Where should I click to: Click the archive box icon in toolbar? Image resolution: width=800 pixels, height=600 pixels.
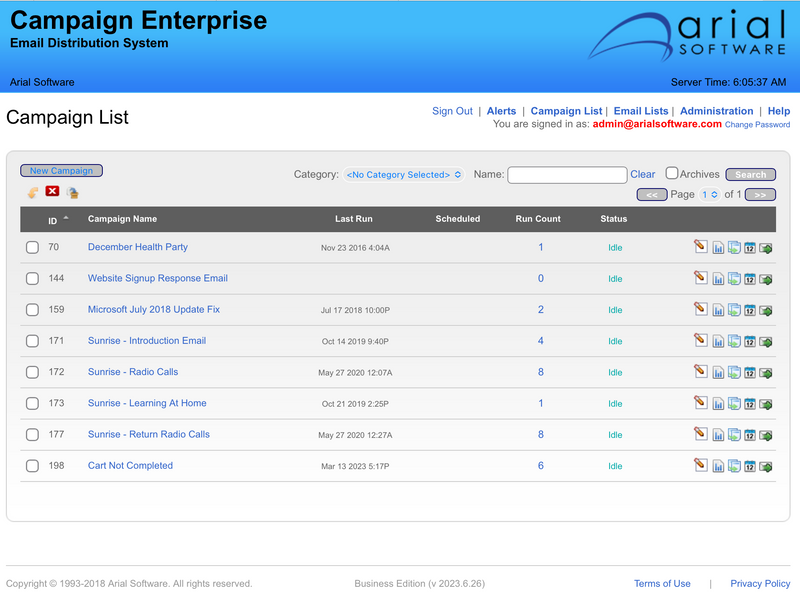(72, 193)
